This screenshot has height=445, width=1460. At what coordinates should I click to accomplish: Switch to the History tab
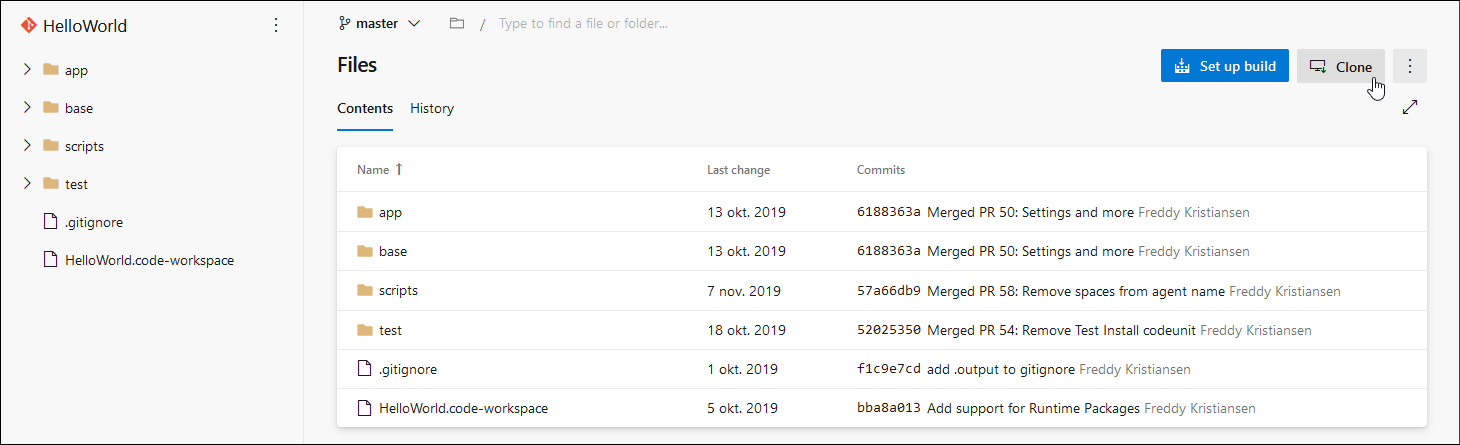tap(432, 108)
